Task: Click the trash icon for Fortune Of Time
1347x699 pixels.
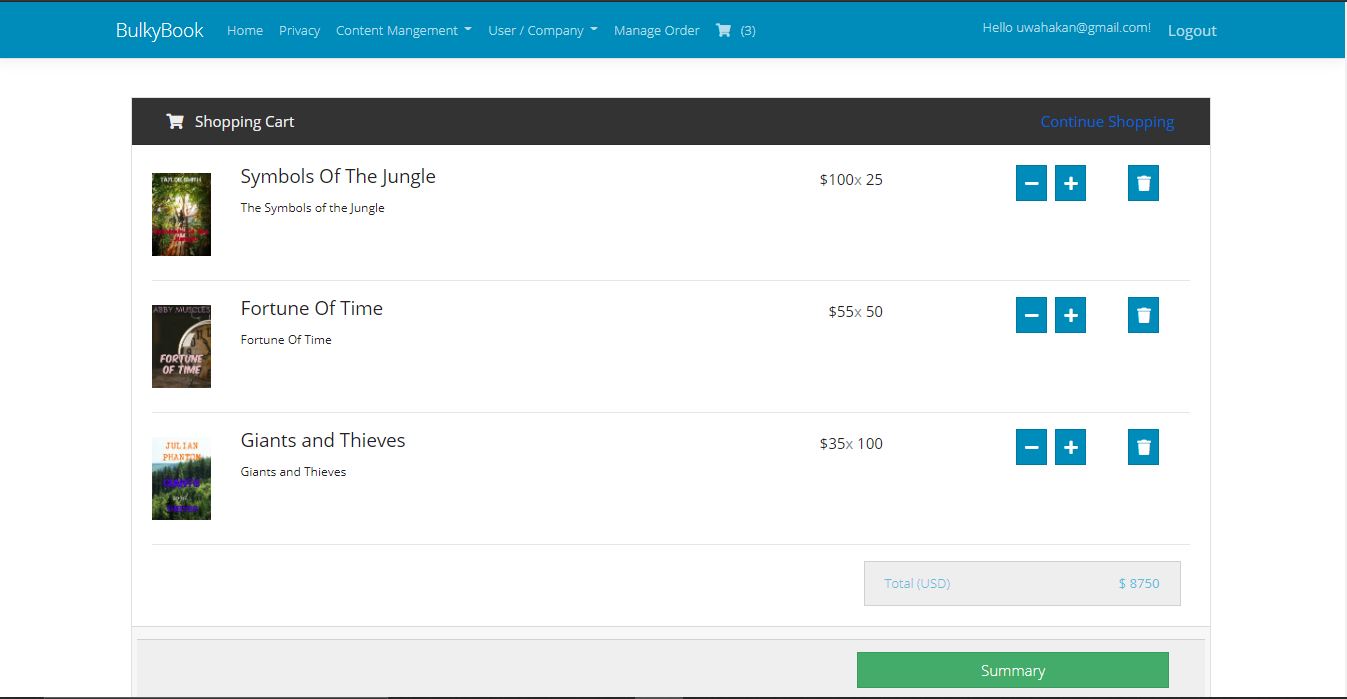Action: tap(1142, 315)
